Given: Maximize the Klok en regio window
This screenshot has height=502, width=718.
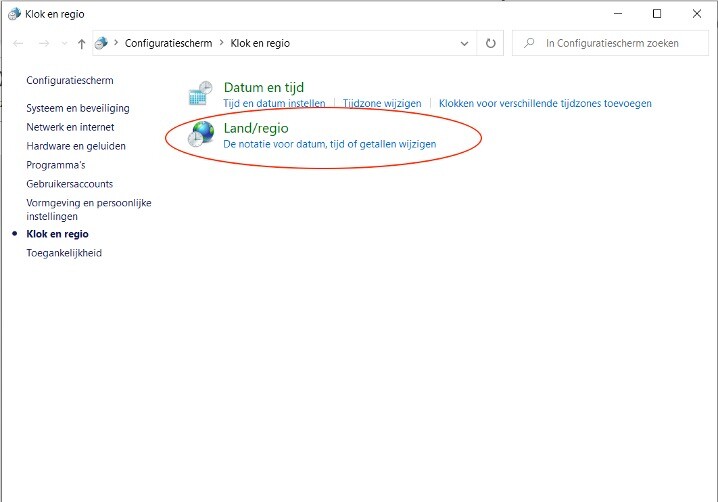Looking at the screenshot, I should [657, 14].
